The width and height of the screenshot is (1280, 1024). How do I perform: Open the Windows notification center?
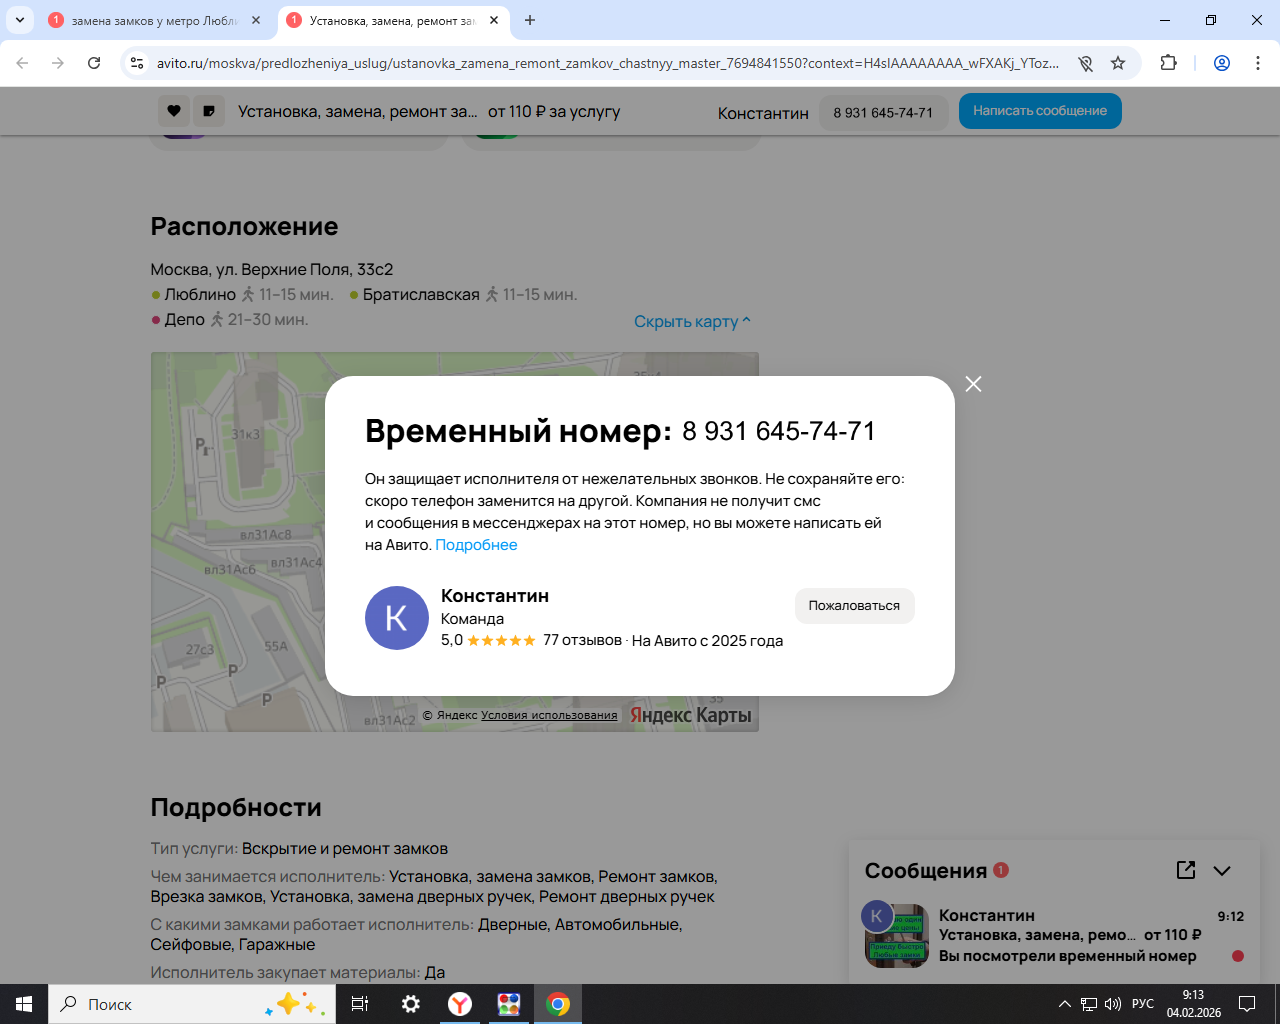[1247, 1004]
